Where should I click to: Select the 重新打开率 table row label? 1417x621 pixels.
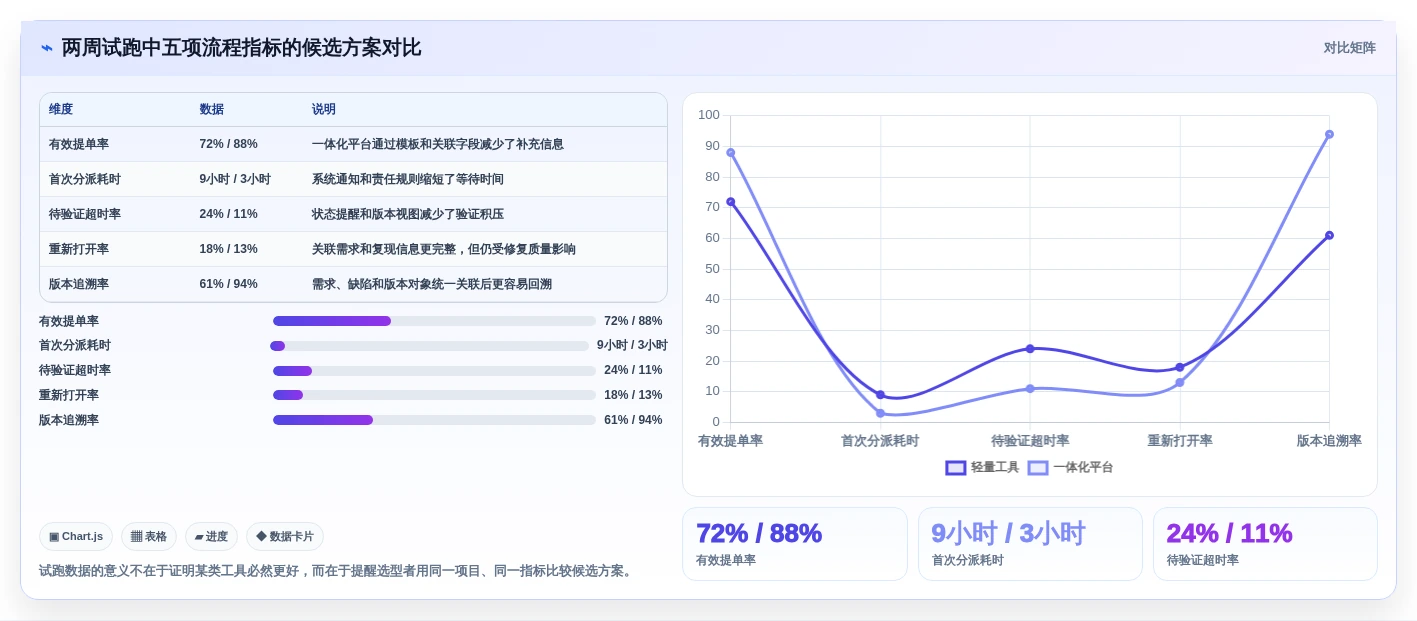[79, 249]
